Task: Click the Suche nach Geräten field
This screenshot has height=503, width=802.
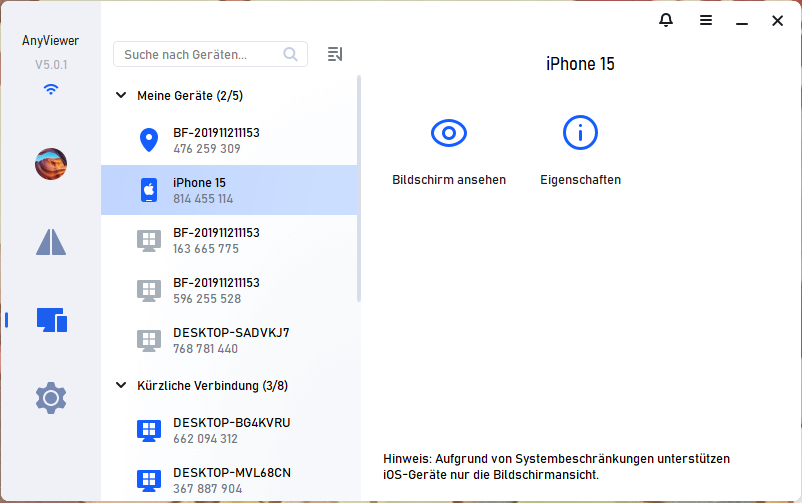Action: coord(200,54)
